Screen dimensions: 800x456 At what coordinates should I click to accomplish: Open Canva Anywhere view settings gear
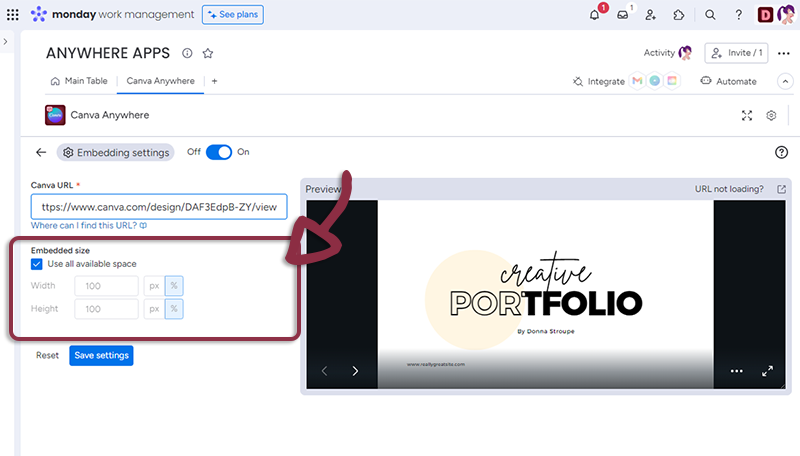(771, 115)
